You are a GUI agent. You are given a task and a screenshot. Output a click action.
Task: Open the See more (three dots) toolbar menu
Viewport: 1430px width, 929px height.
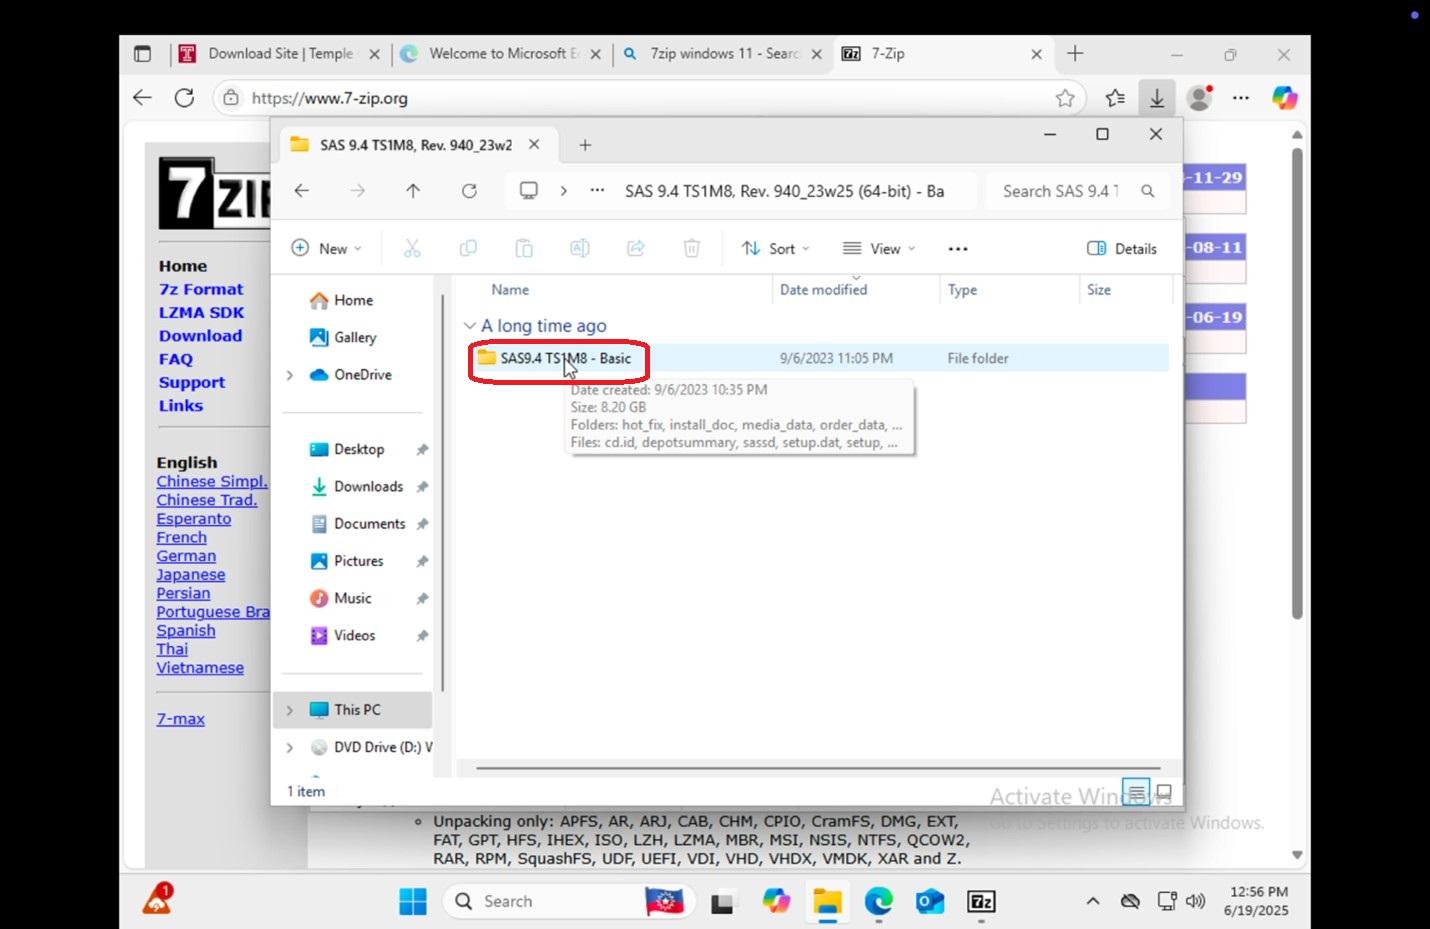click(958, 249)
